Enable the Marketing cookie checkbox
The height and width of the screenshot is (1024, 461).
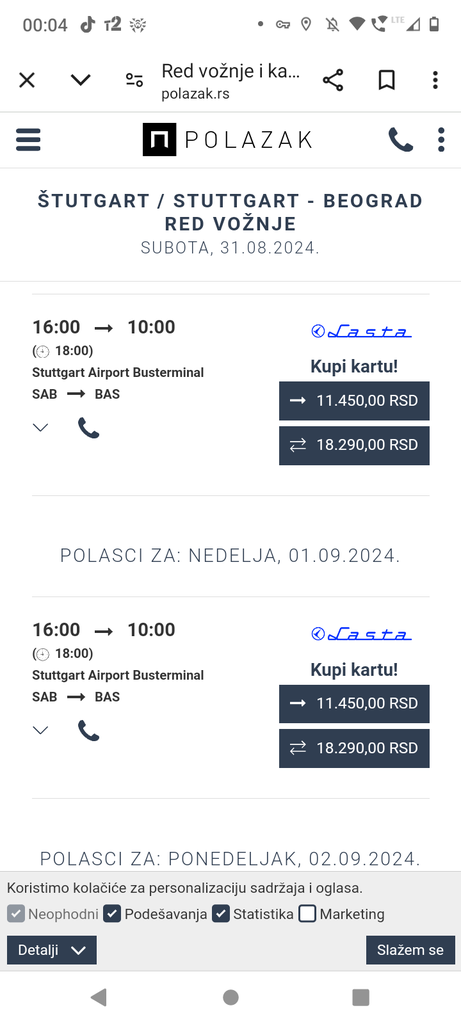click(x=308, y=914)
